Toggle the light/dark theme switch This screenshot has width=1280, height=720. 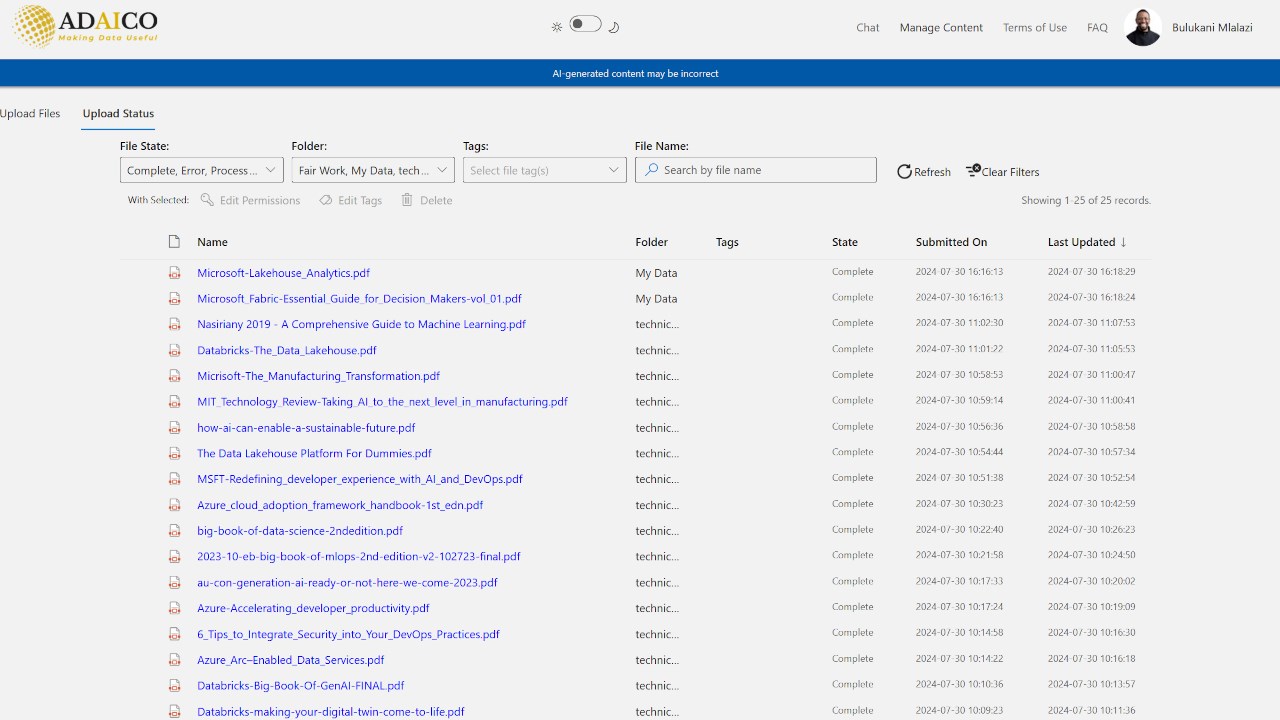tap(586, 24)
